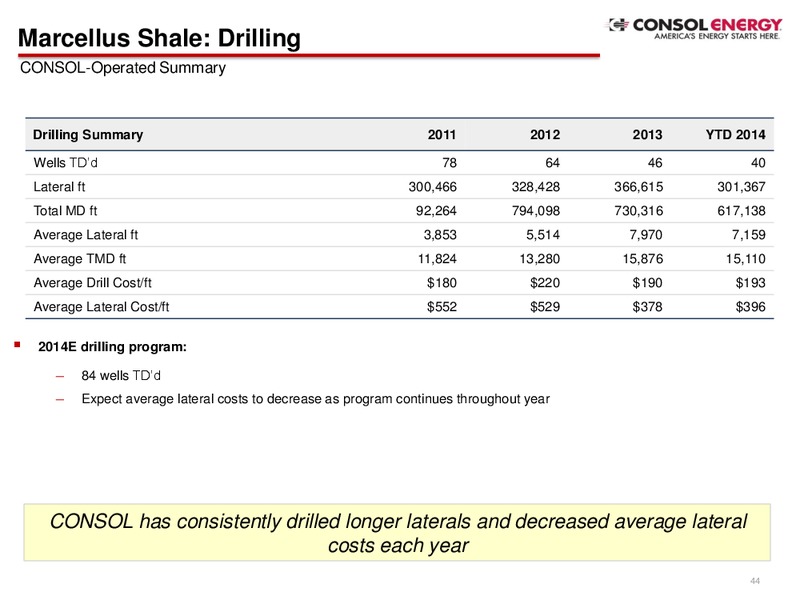Screen dimensions: 800x600
Task: Select average TMD value 15,110
Action: coord(746,259)
